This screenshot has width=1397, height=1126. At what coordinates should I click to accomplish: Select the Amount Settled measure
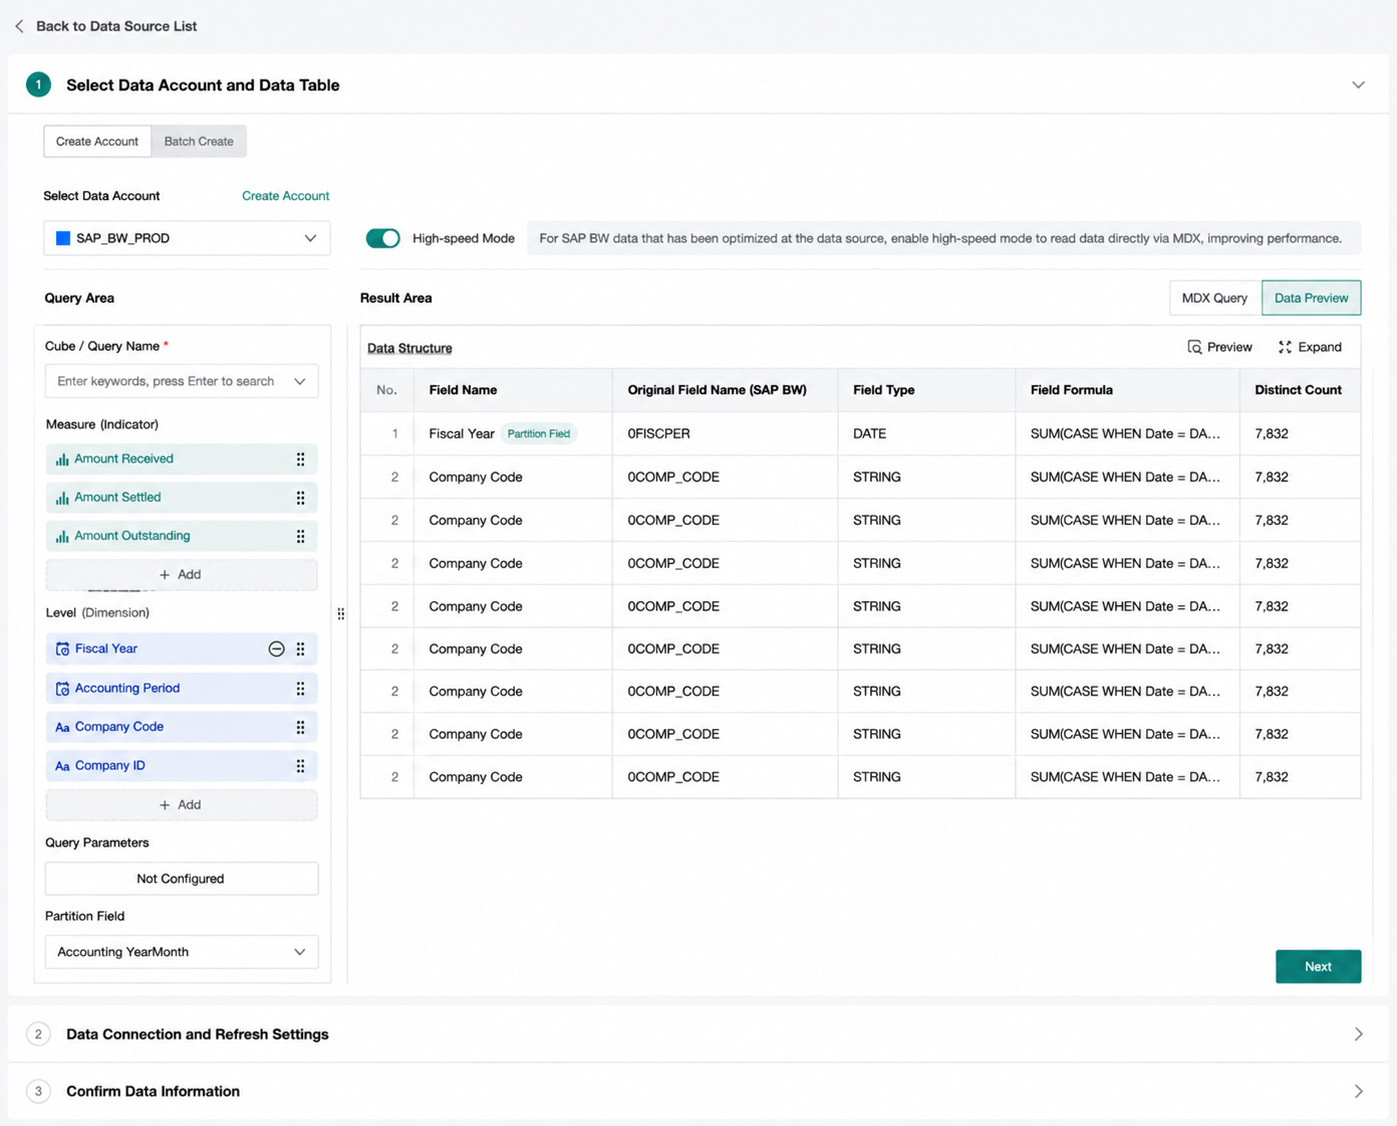[181, 497]
